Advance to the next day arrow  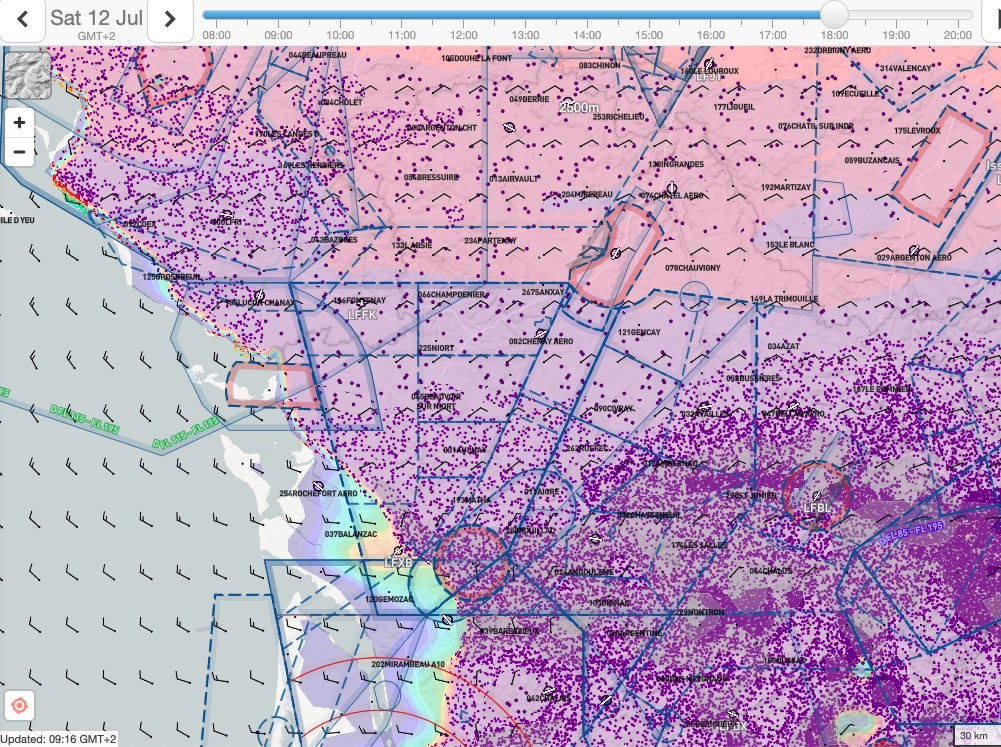(170, 19)
